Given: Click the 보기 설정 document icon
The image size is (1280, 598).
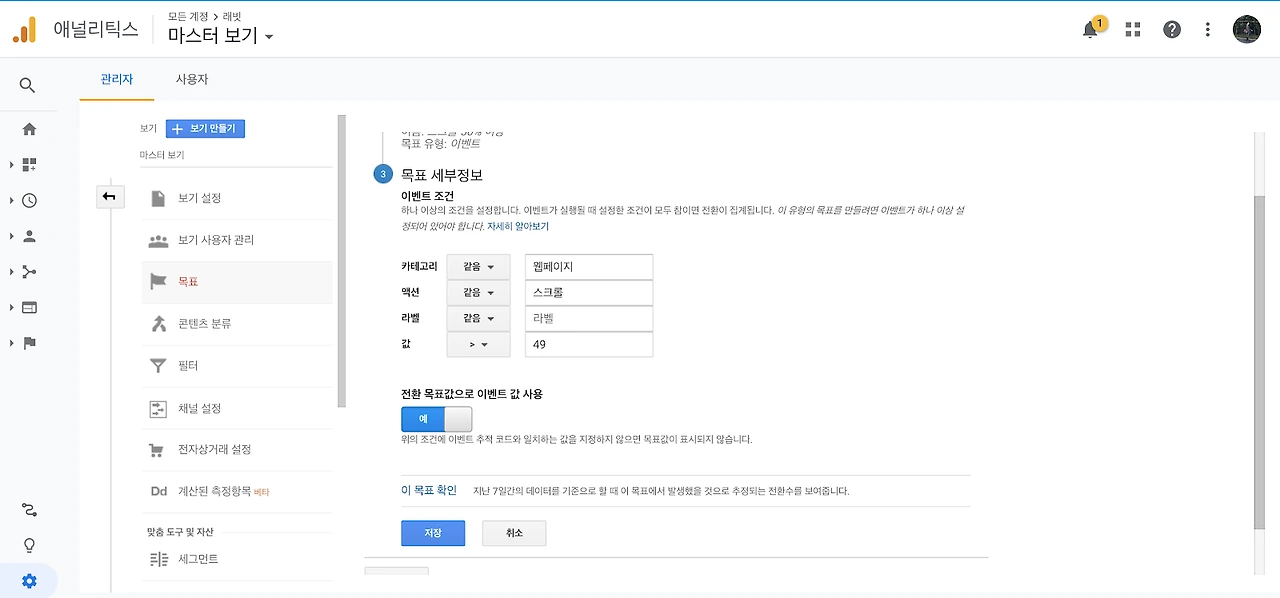Looking at the screenshot, I should (158, 198).
